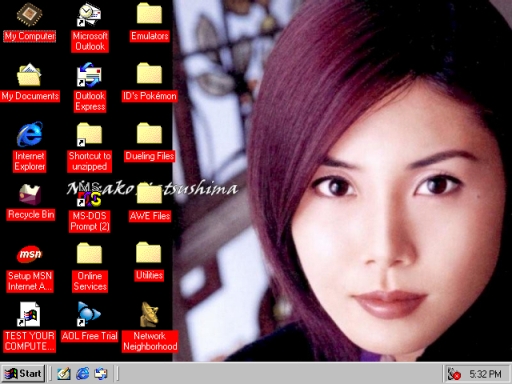
Task: Select the Internet Explorer desktop icon
Action: click(30, 134)
